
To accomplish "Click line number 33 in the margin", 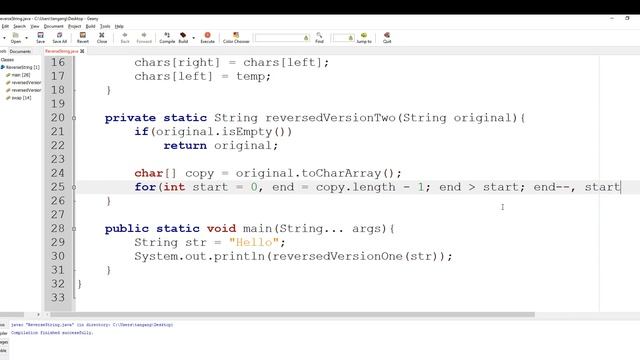I will 58,298.
